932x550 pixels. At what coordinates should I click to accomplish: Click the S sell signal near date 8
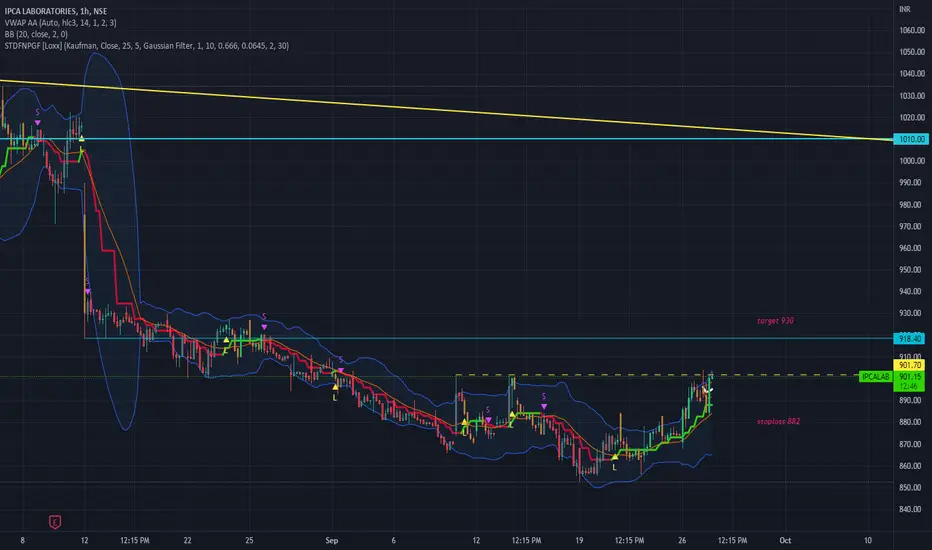pos(37,118)
